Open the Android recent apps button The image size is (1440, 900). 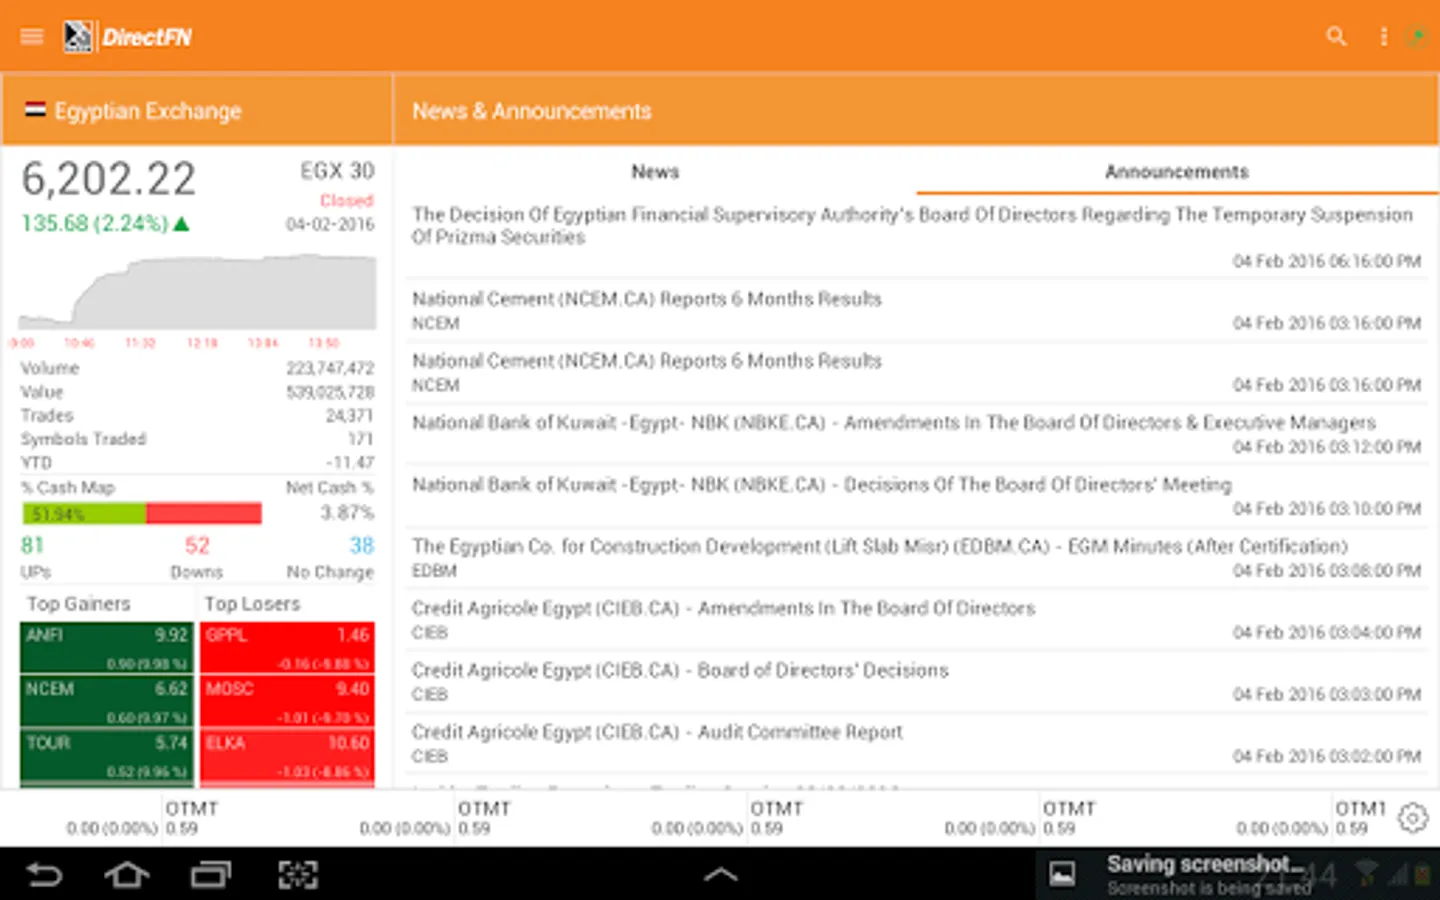pyautogui.click(x=211, y=875)
